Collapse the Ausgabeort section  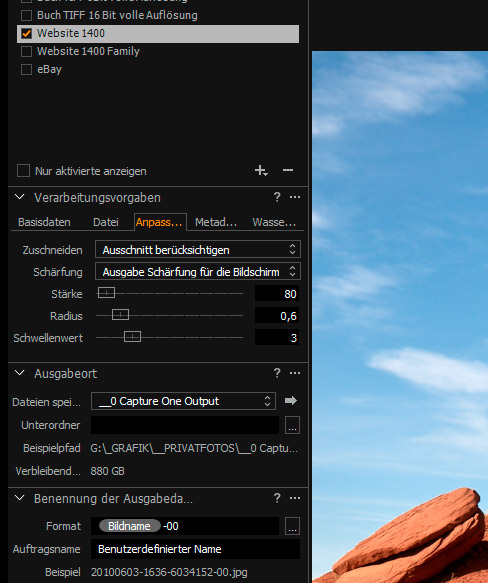coord(19,373)
